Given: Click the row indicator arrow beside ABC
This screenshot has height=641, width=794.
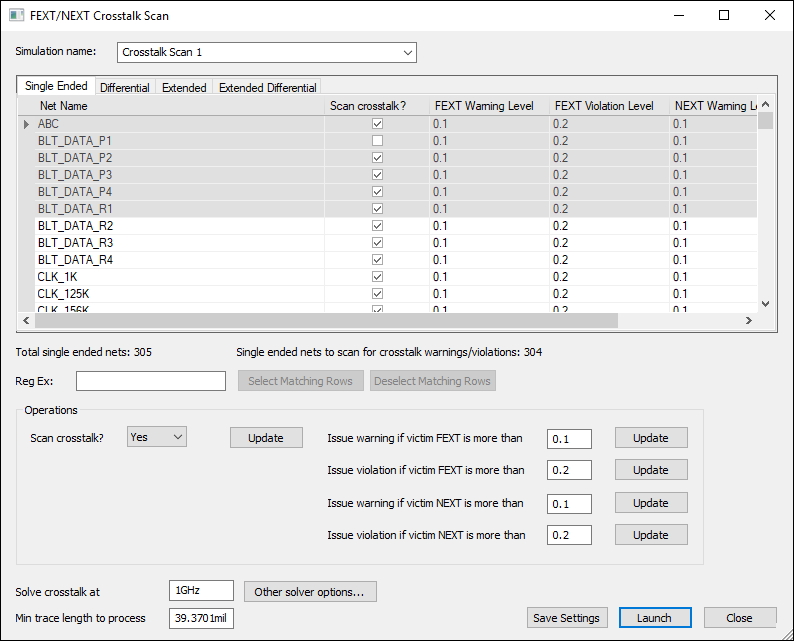Looking at the screenshot, I should [26, 124].
